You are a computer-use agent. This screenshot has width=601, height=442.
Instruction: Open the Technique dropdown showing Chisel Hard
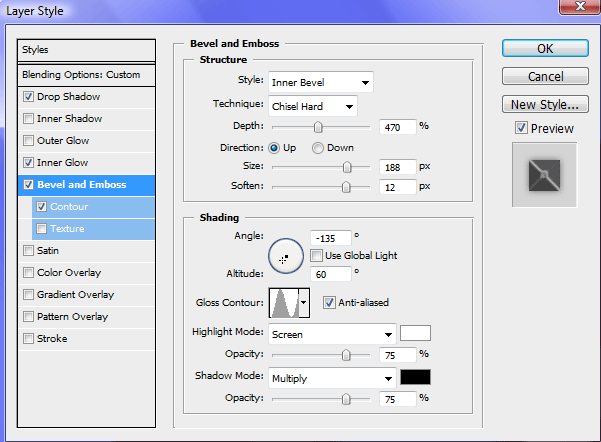(313, 106)
